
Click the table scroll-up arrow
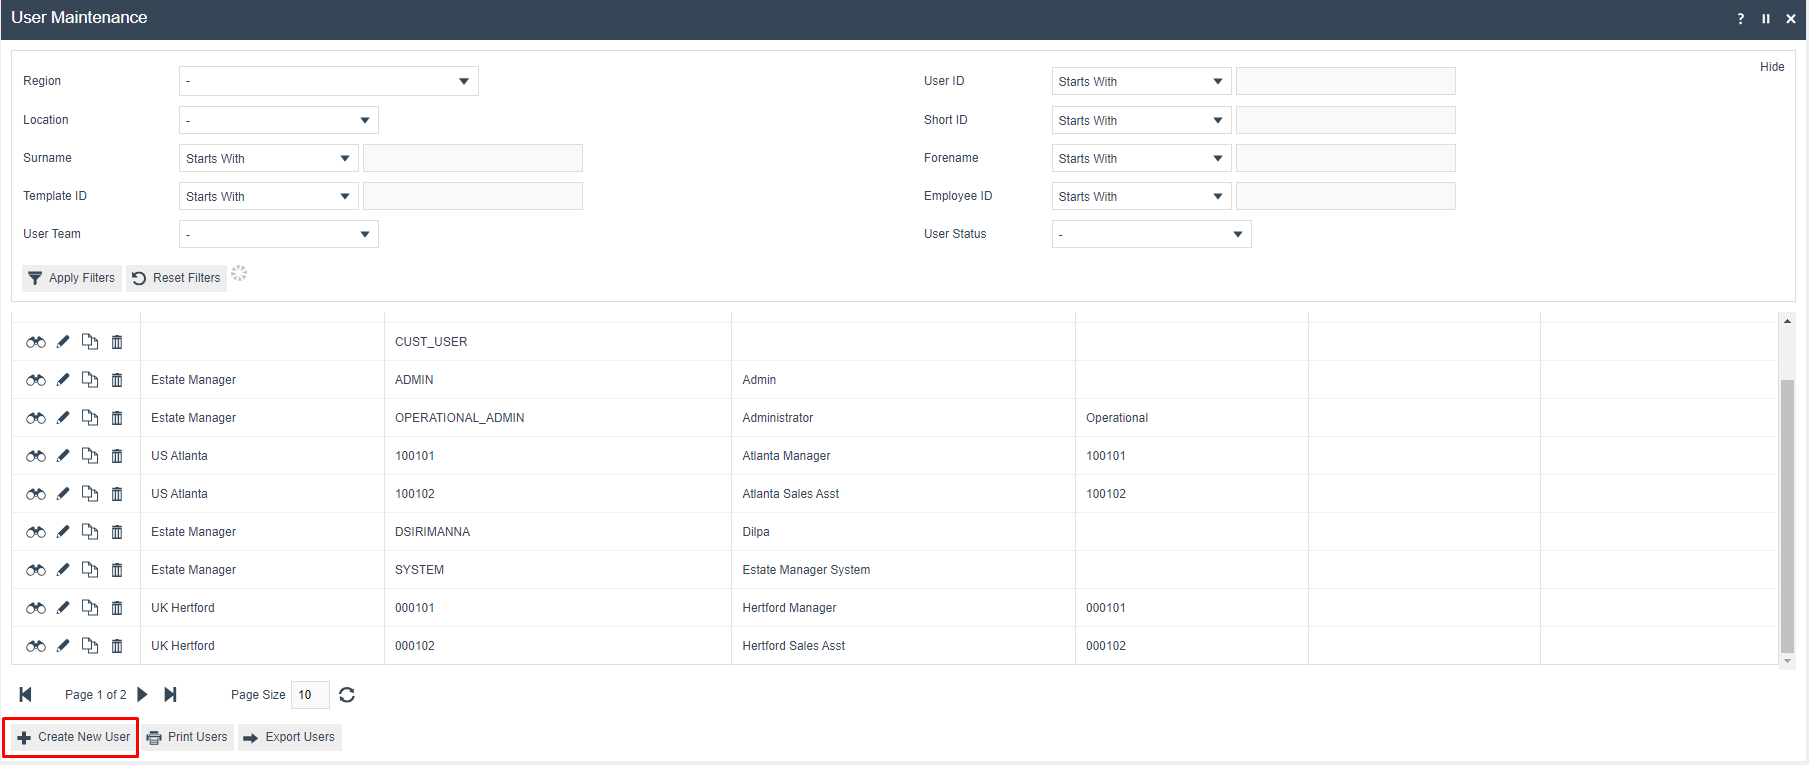(x=1787, y=321)
